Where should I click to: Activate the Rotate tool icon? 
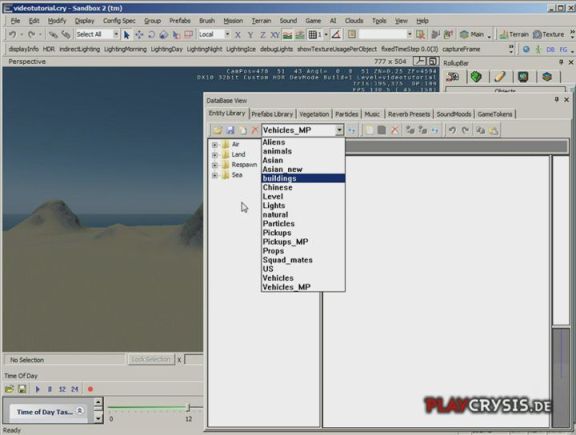coord(151,35)
